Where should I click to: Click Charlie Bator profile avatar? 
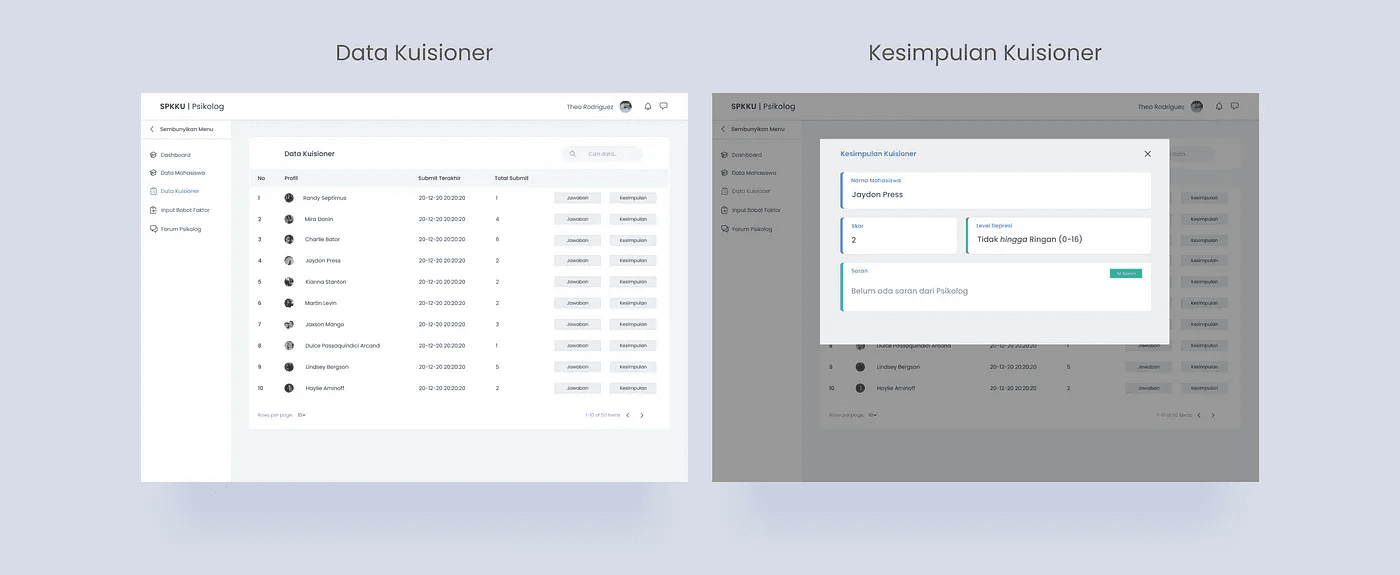[x=289, y=240]
